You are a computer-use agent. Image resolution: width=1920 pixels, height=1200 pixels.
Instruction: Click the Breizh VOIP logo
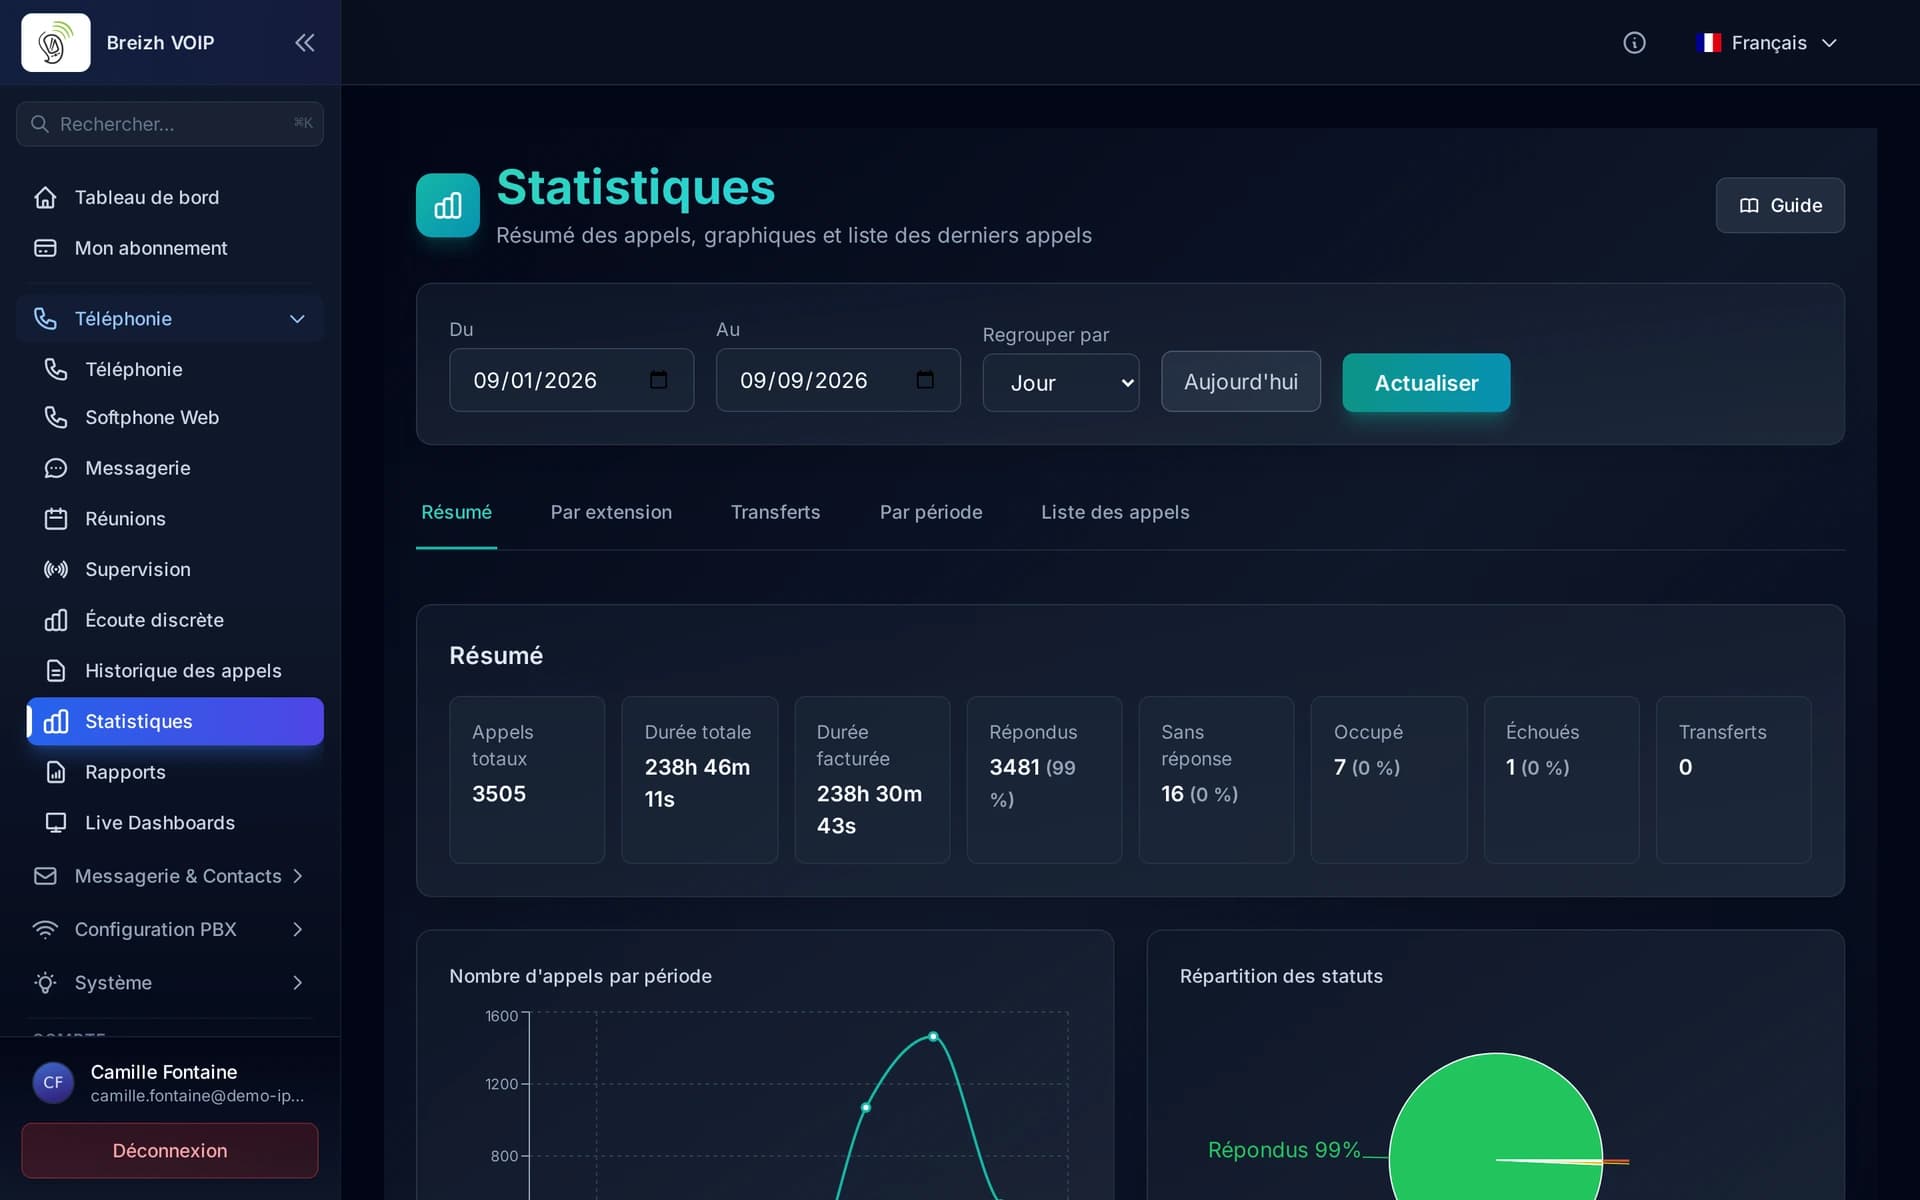56,42
